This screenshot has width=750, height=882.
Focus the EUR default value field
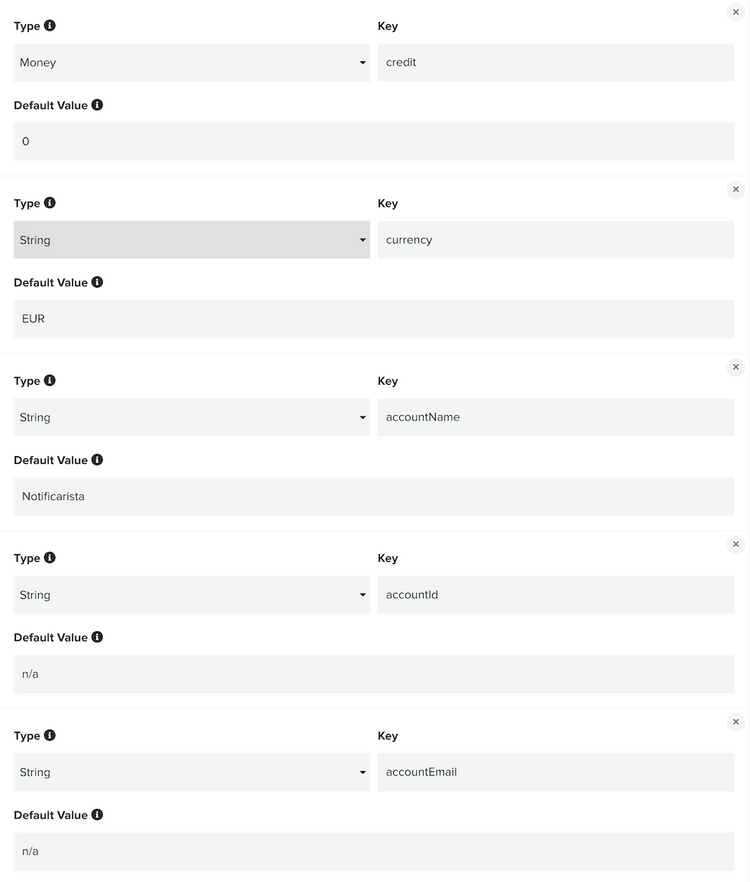click(373, 319)
